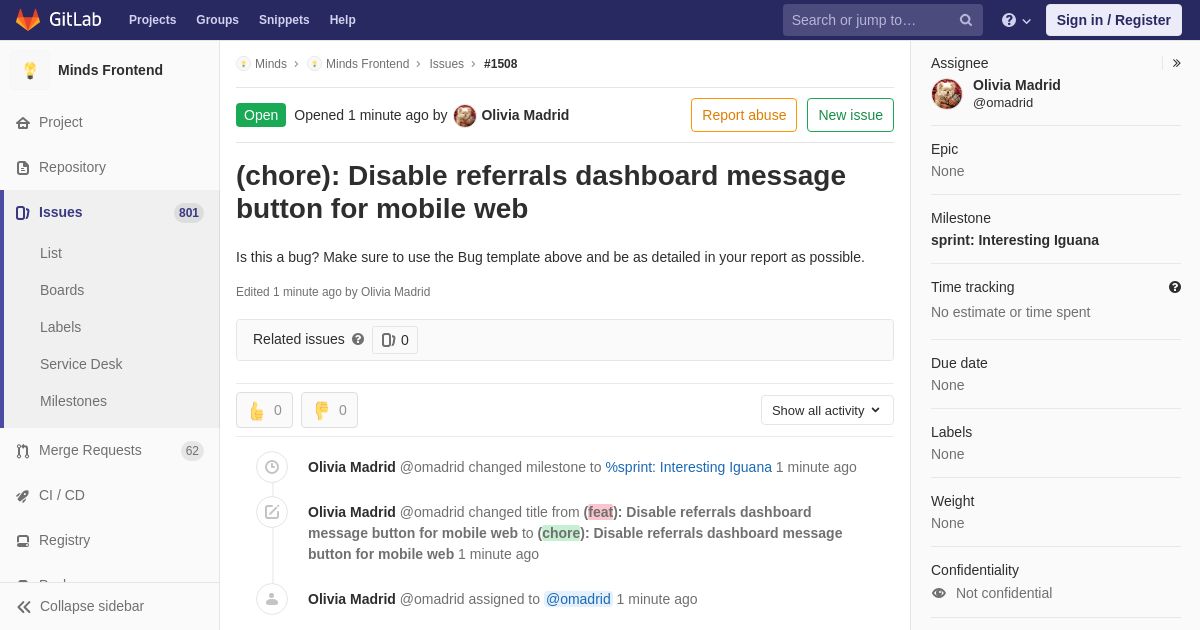This screenshot has width=1200, height=630.
Task: Click the Issues icon in sidebar
Action: 23,212
